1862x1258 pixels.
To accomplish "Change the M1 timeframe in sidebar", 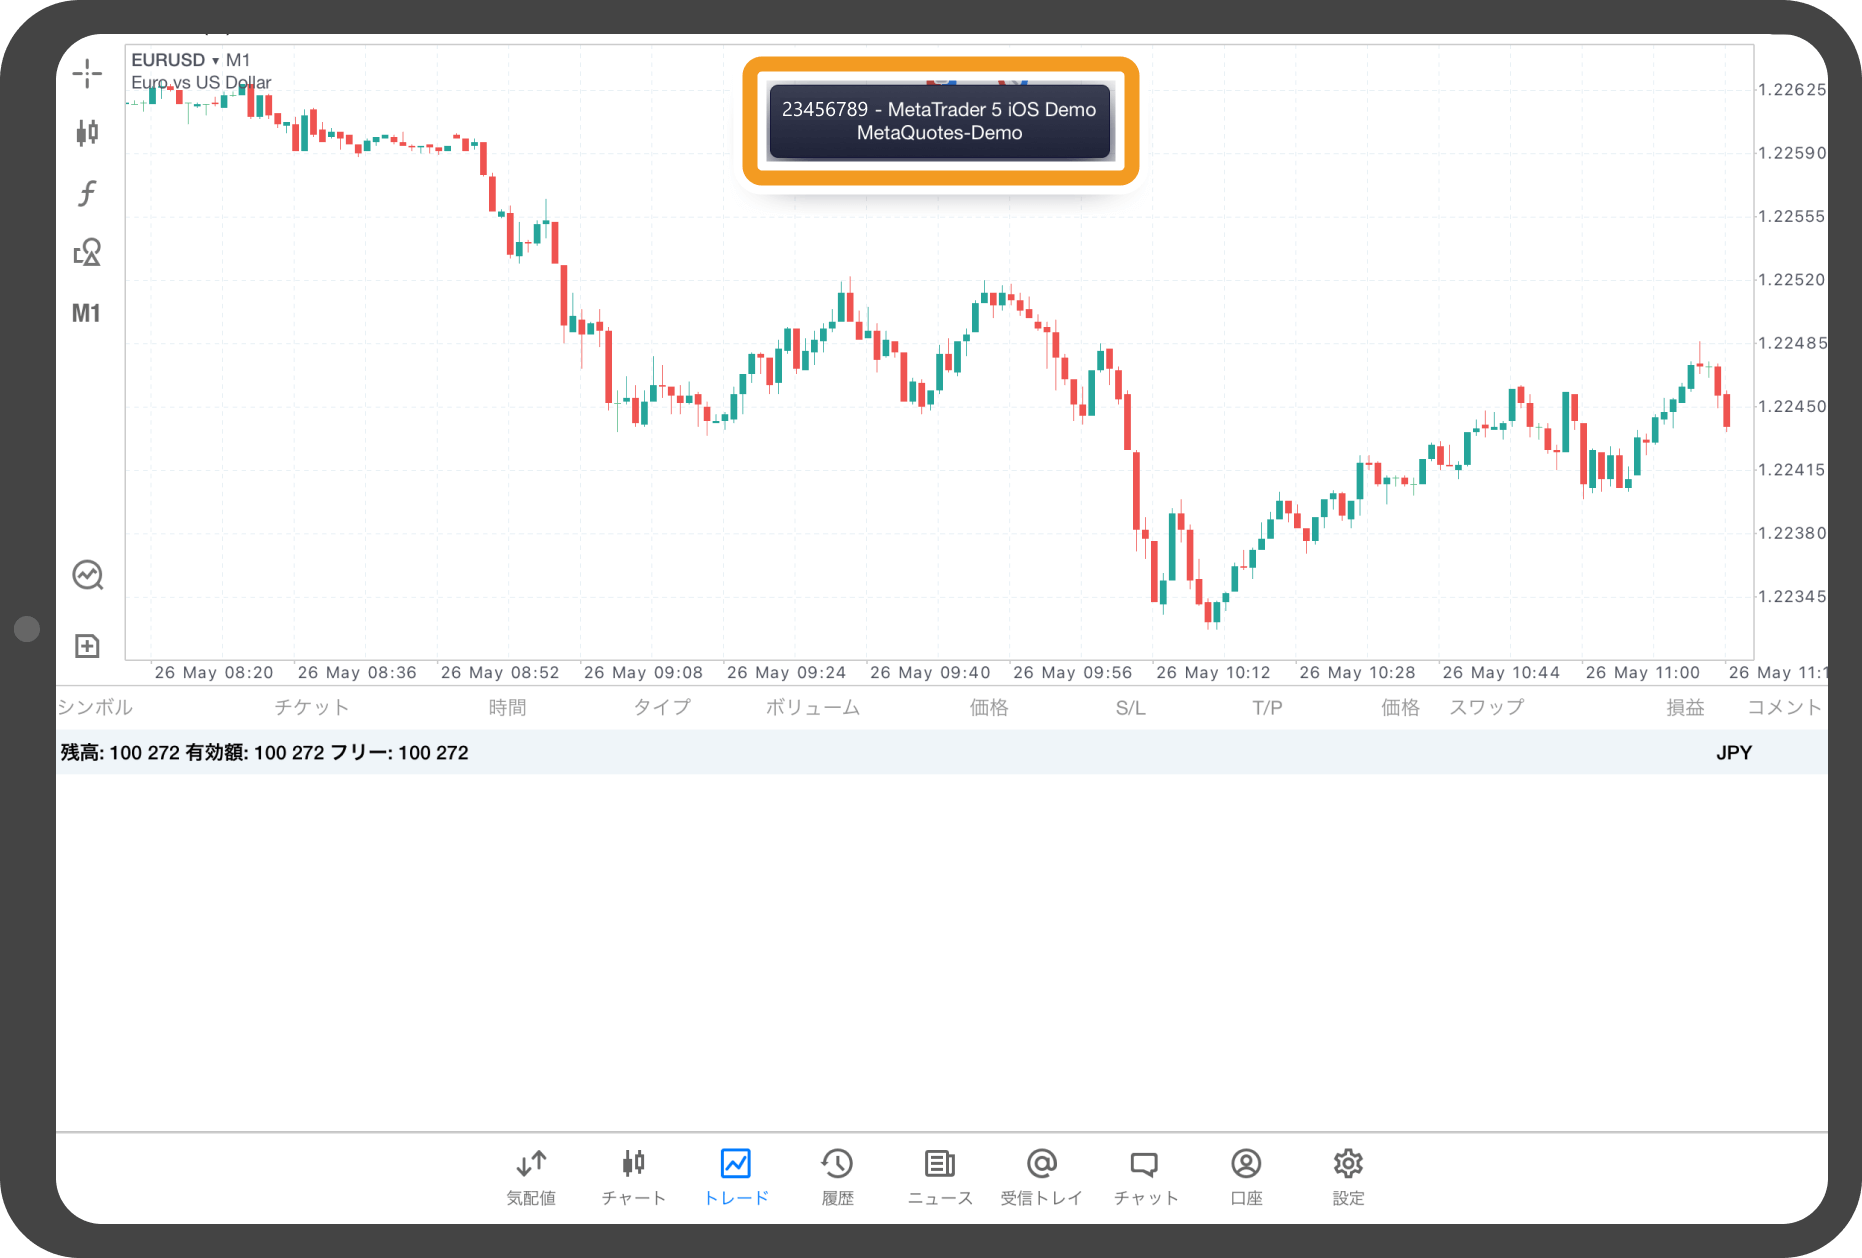I will (x=86, y=313).
